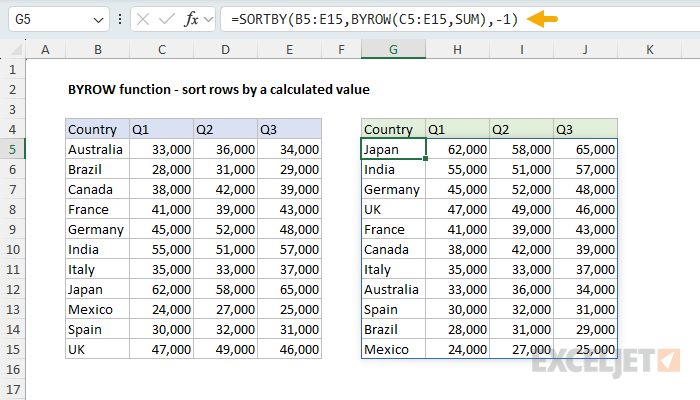
Task: Click value 62,000 in column H
Action: tap(458, 150)
